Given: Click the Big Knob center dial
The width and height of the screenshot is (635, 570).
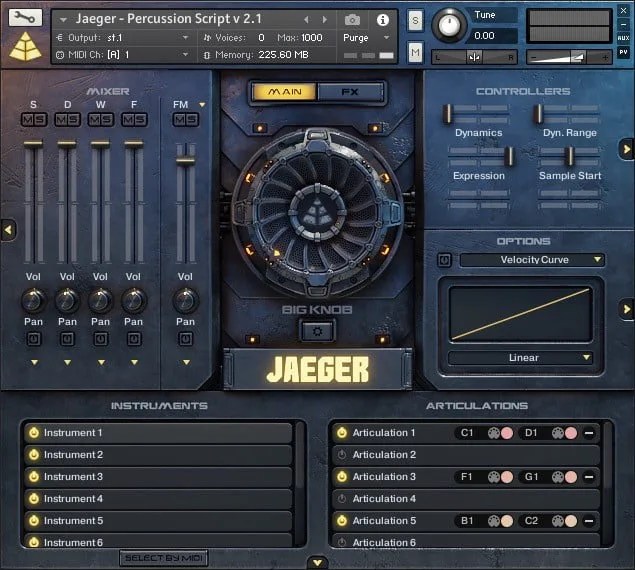Looking at the screenshot, I should point(318,212).
